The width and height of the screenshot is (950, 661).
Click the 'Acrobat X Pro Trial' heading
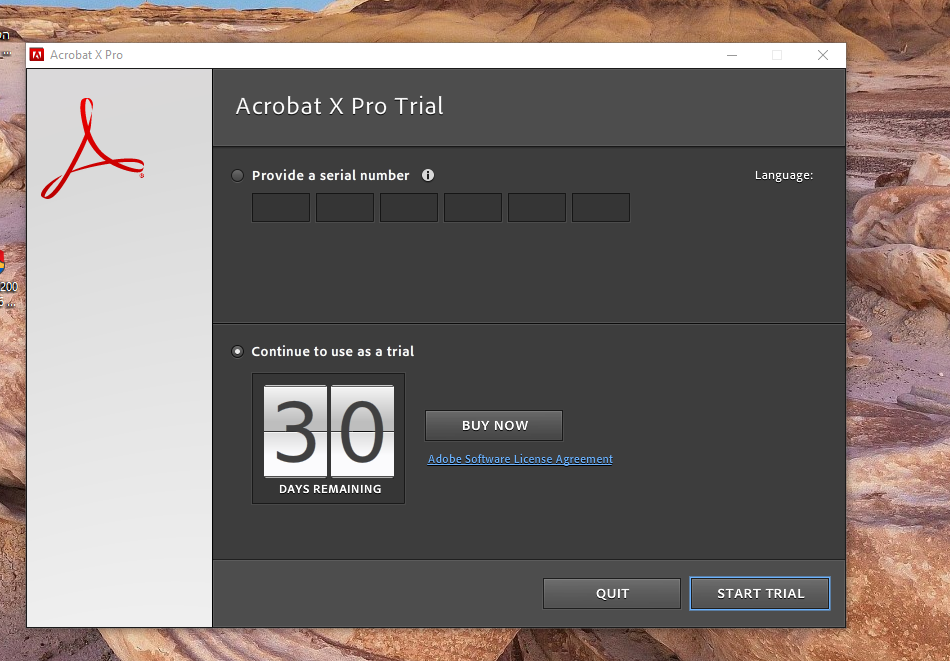[339, 106]
